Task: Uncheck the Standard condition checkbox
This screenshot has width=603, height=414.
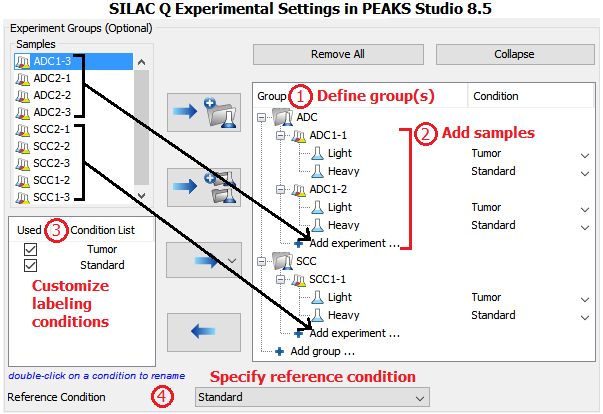Action: click(30, 265)
